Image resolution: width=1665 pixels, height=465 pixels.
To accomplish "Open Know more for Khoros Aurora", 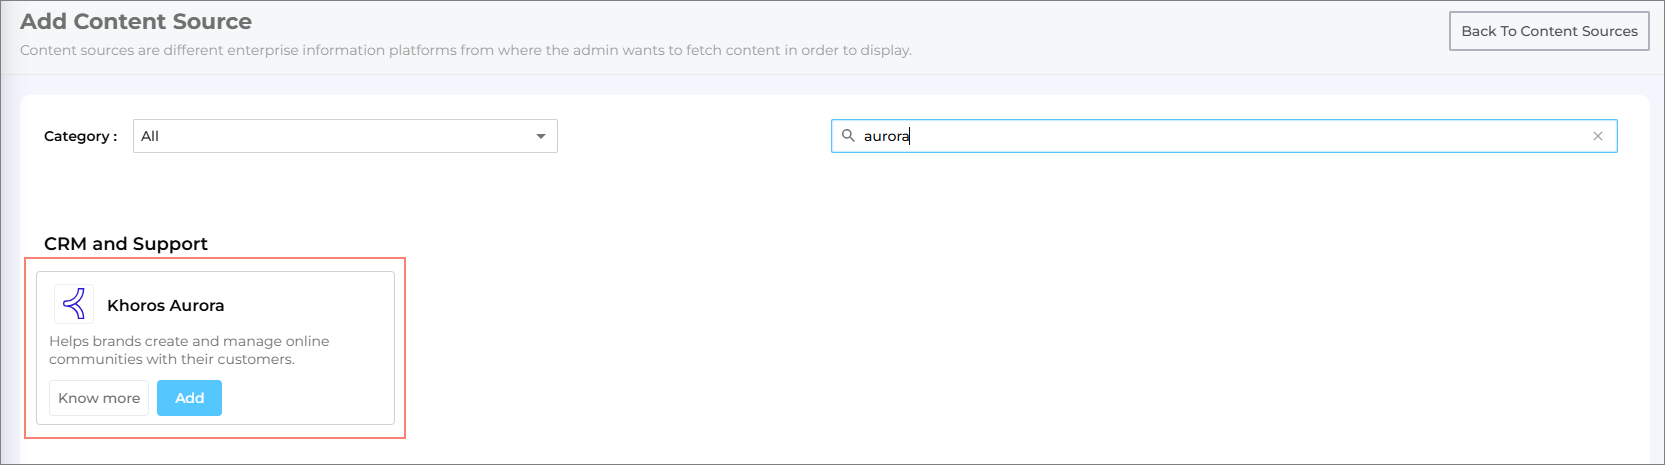I will pos(99,398).
